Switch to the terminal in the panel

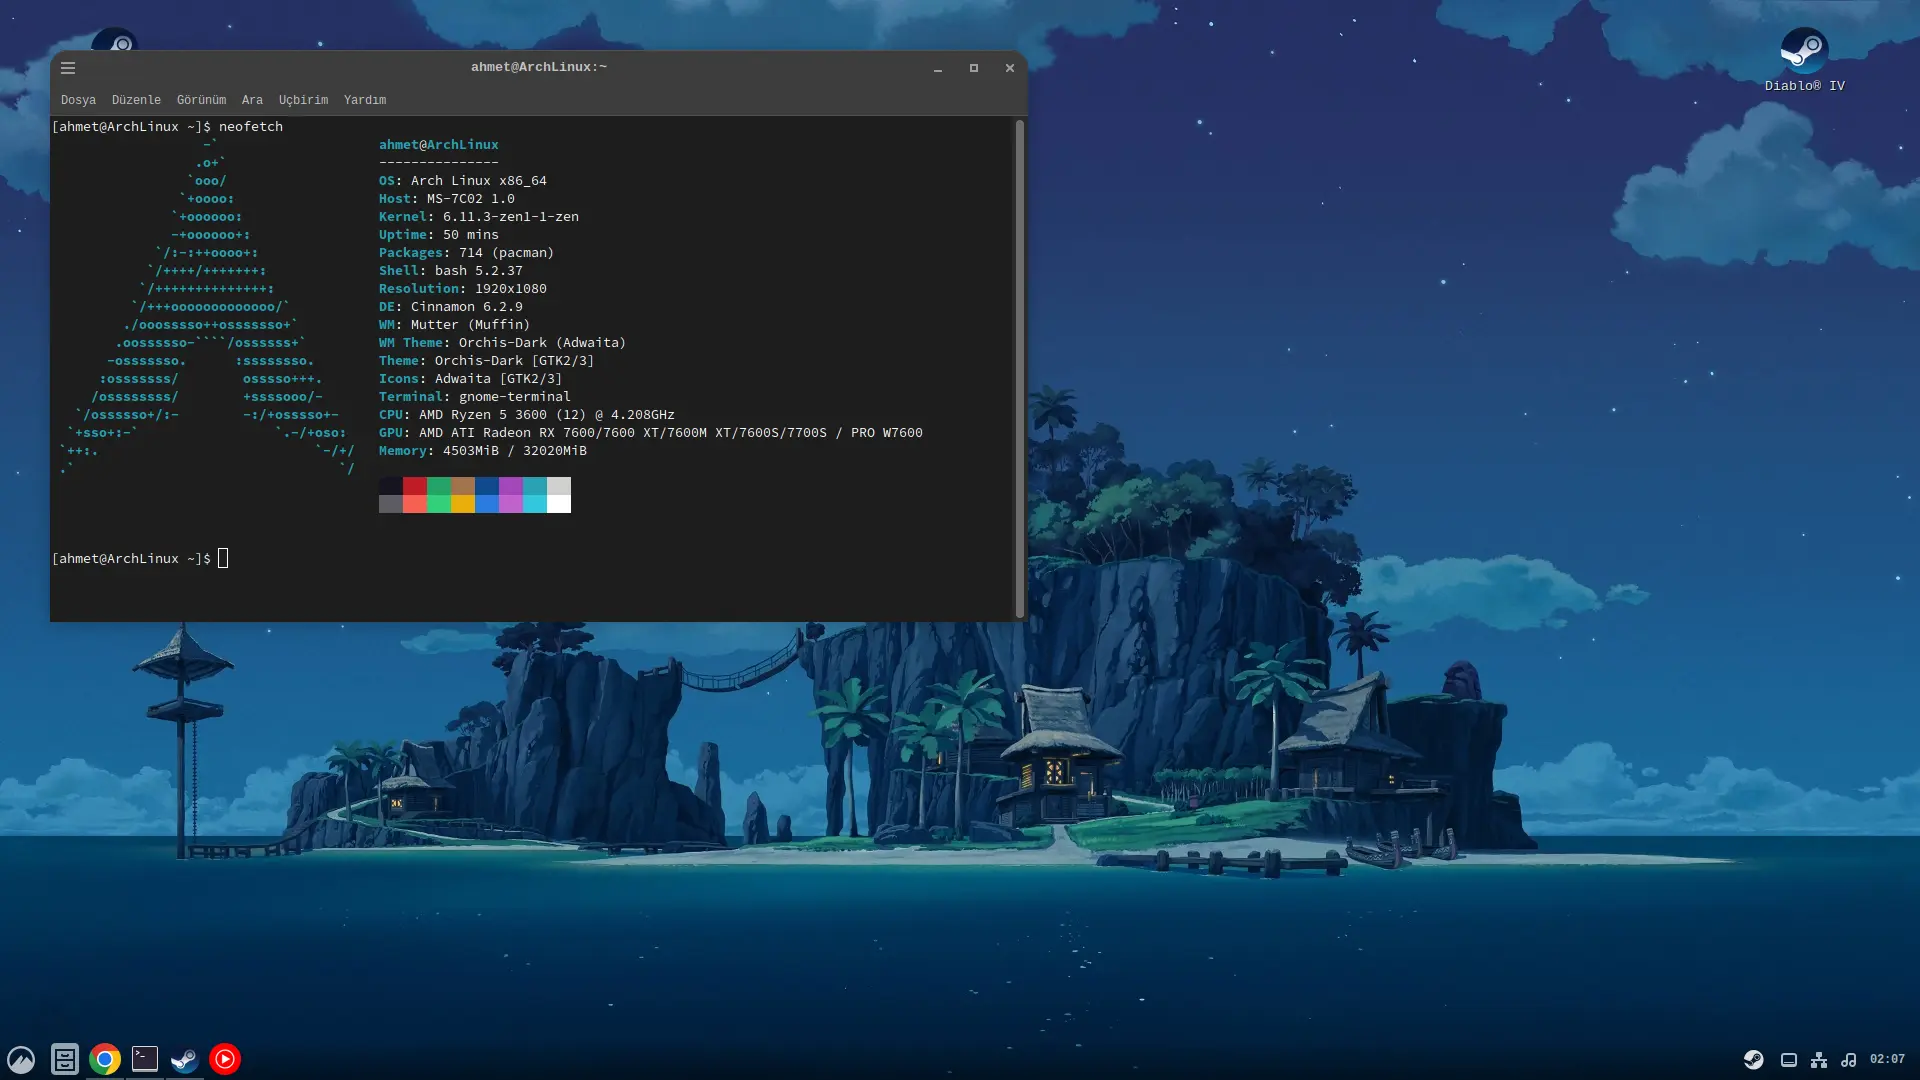[x=145, y=1059]
